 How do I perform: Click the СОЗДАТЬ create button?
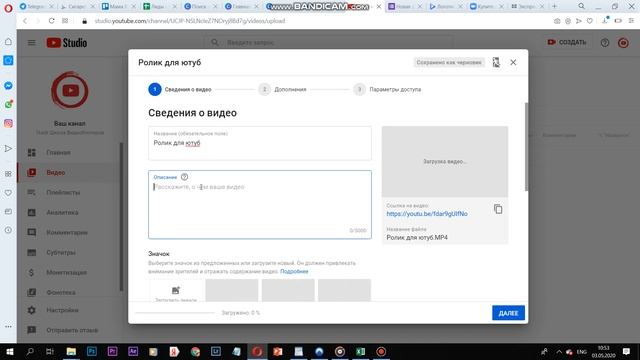tap(567, 42)
